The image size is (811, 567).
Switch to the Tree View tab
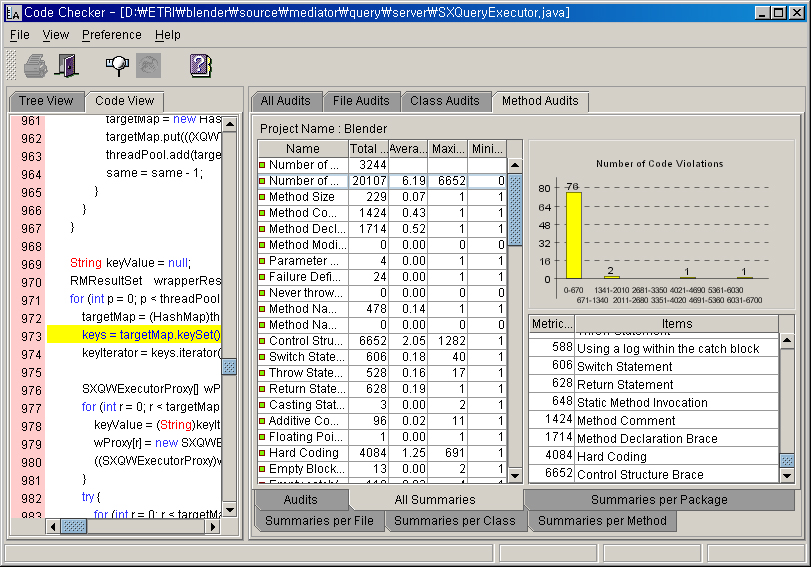click(46, 101)
